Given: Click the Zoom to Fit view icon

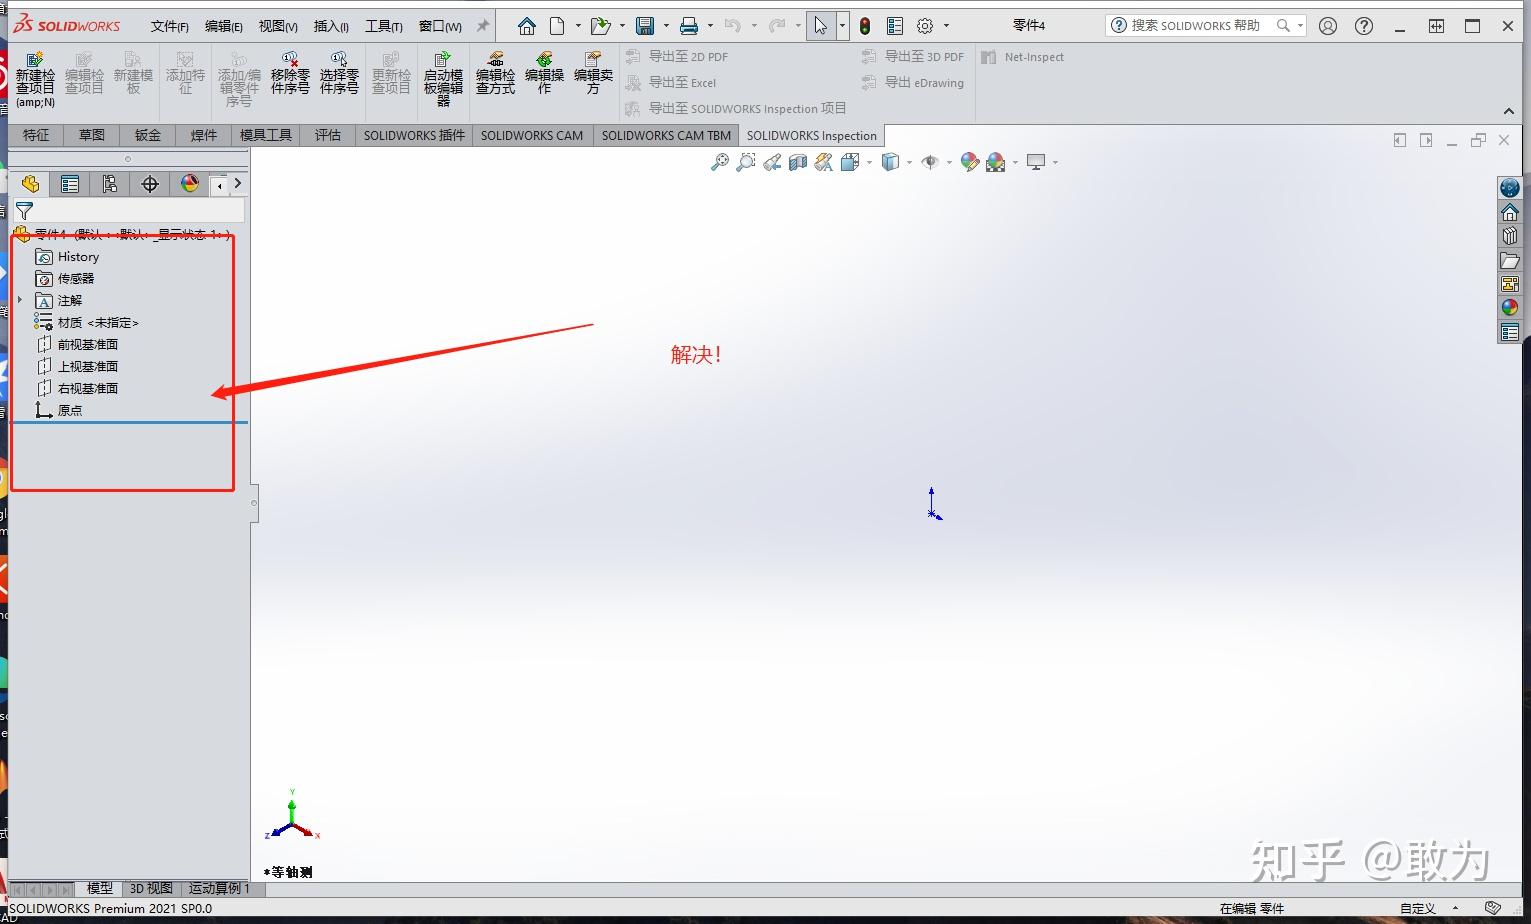Looking at the screenshot, I should tap(719, 162).
